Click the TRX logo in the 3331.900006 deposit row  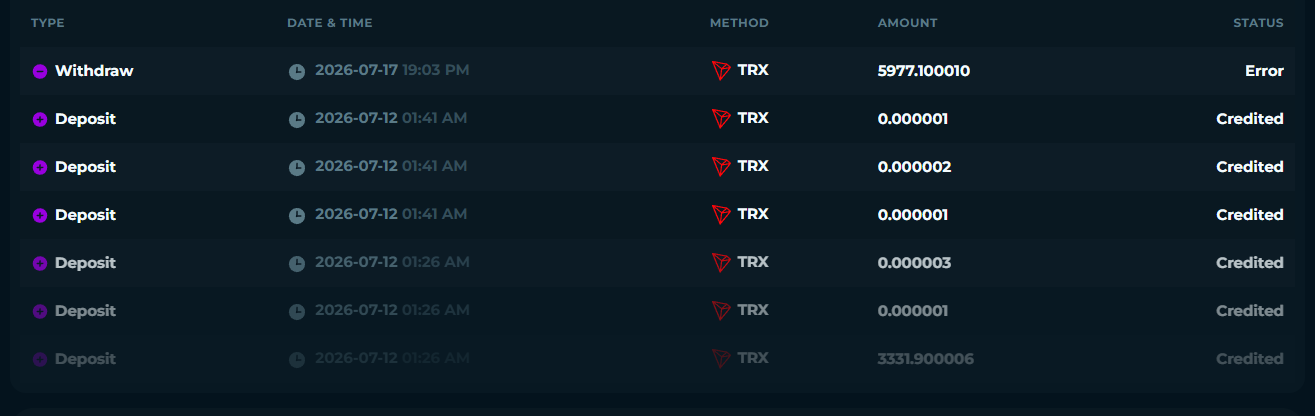721,359
